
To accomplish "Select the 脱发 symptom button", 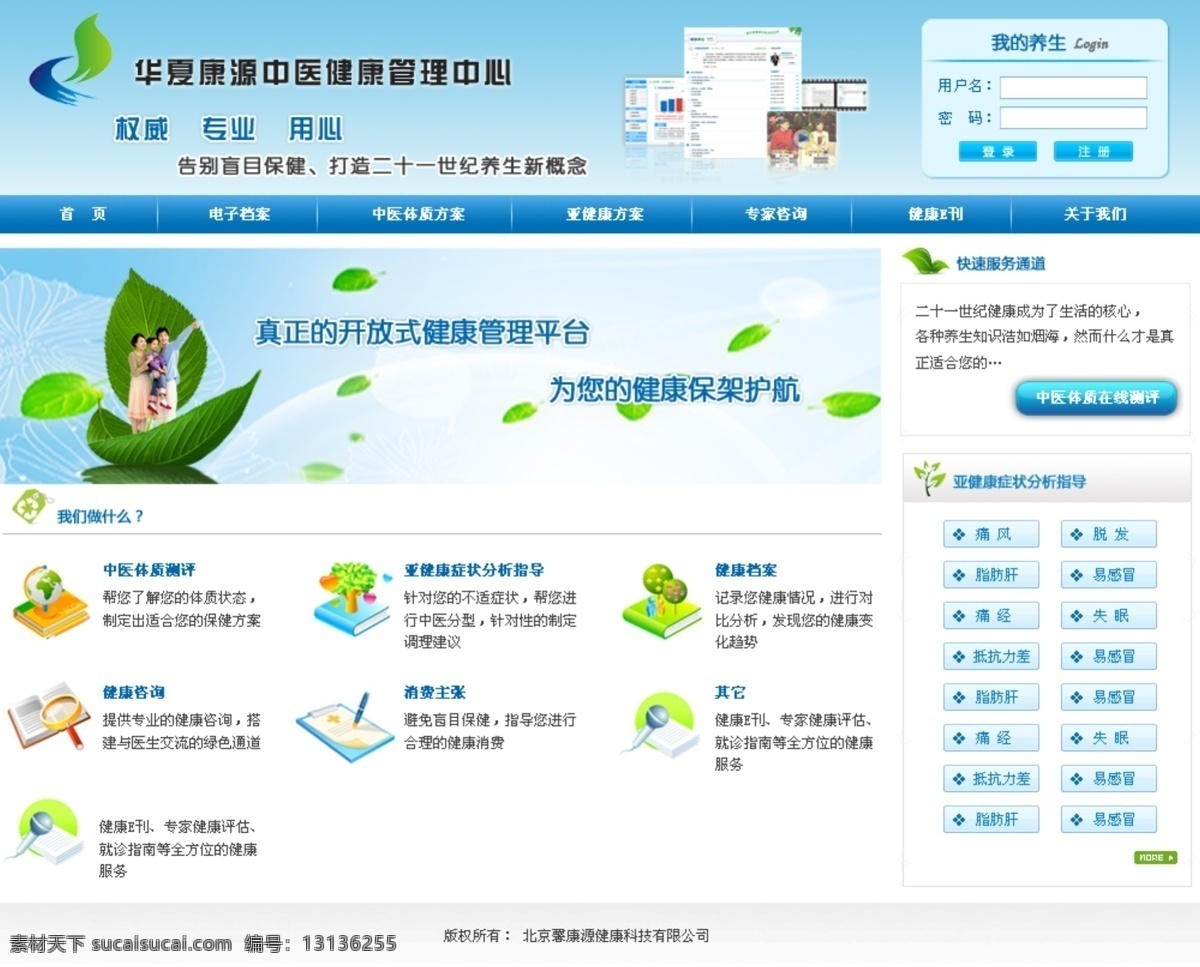I will click(1109, 534).
